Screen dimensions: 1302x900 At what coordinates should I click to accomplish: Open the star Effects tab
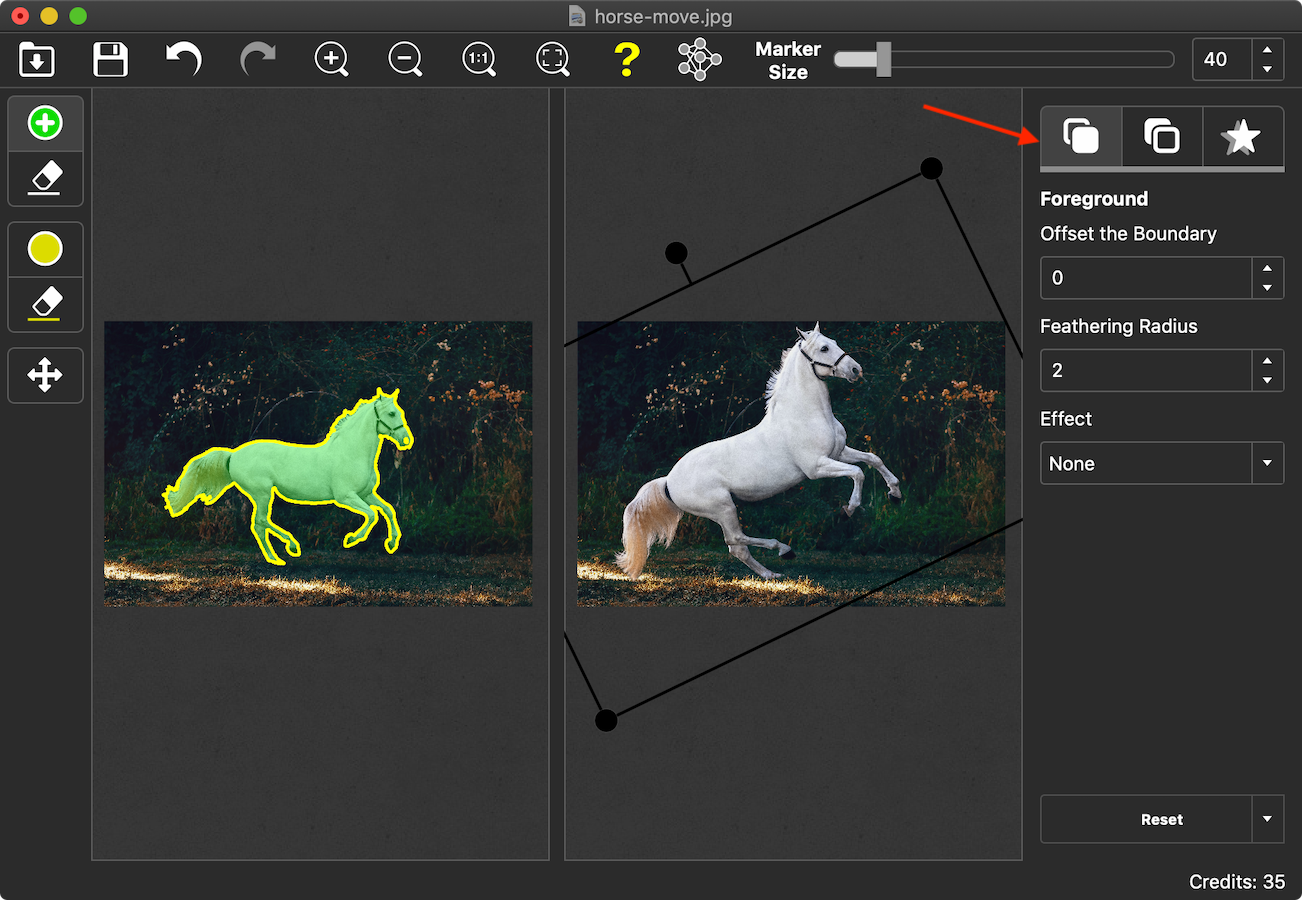tap(1242, 137)
